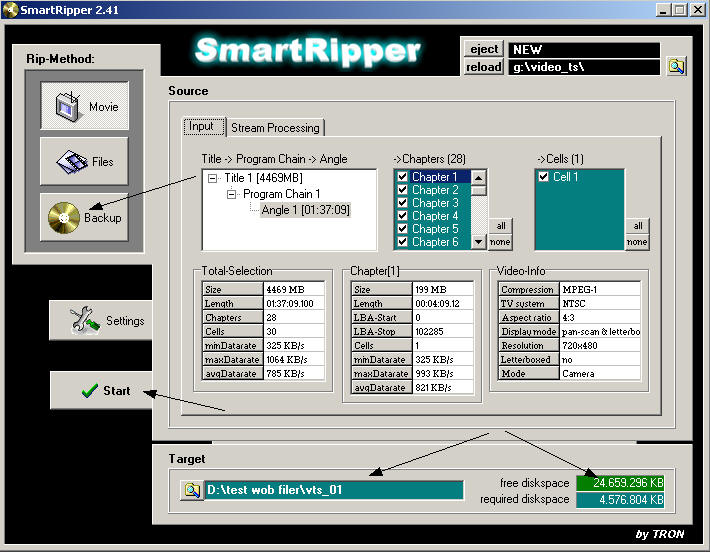710x552 pixels.
Task: Click Total-Selection Cells value 30
Action: click(x=294, y=331)
